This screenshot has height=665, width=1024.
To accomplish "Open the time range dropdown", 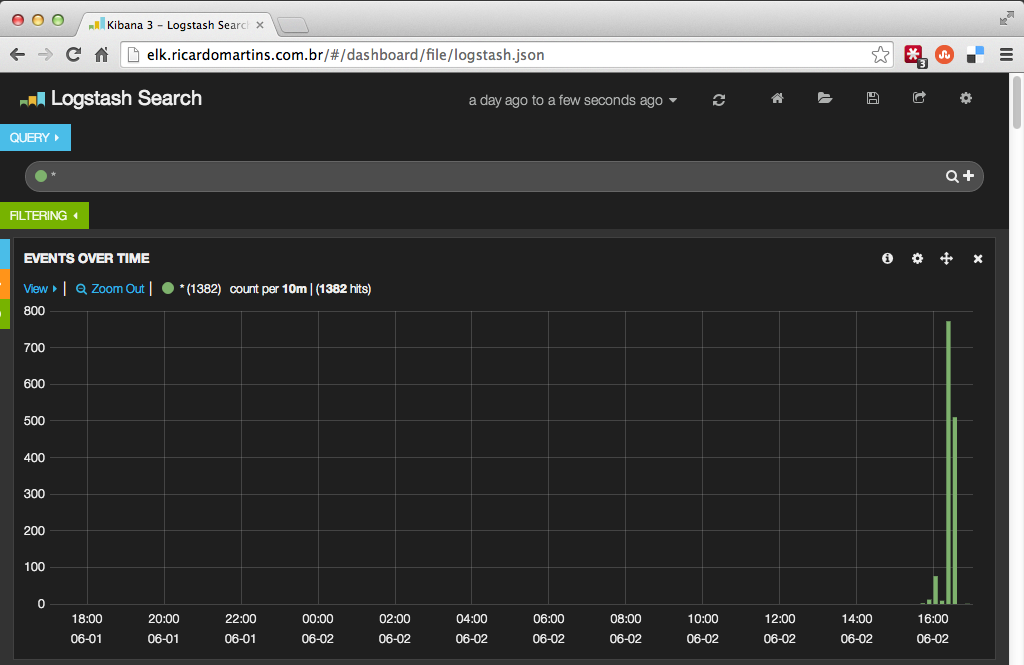I will click(x=571, y=100).
